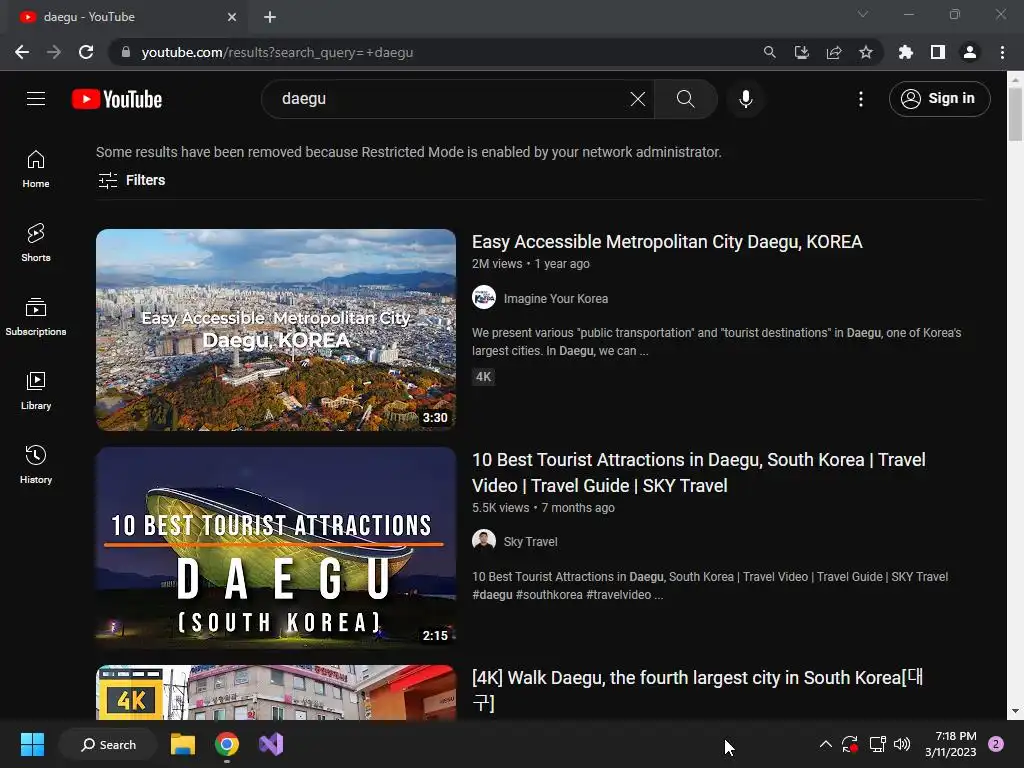This screenshot has height=768, width=1024.
Task: Open Visual Studio from the taskbar
Action: point(271,744)
